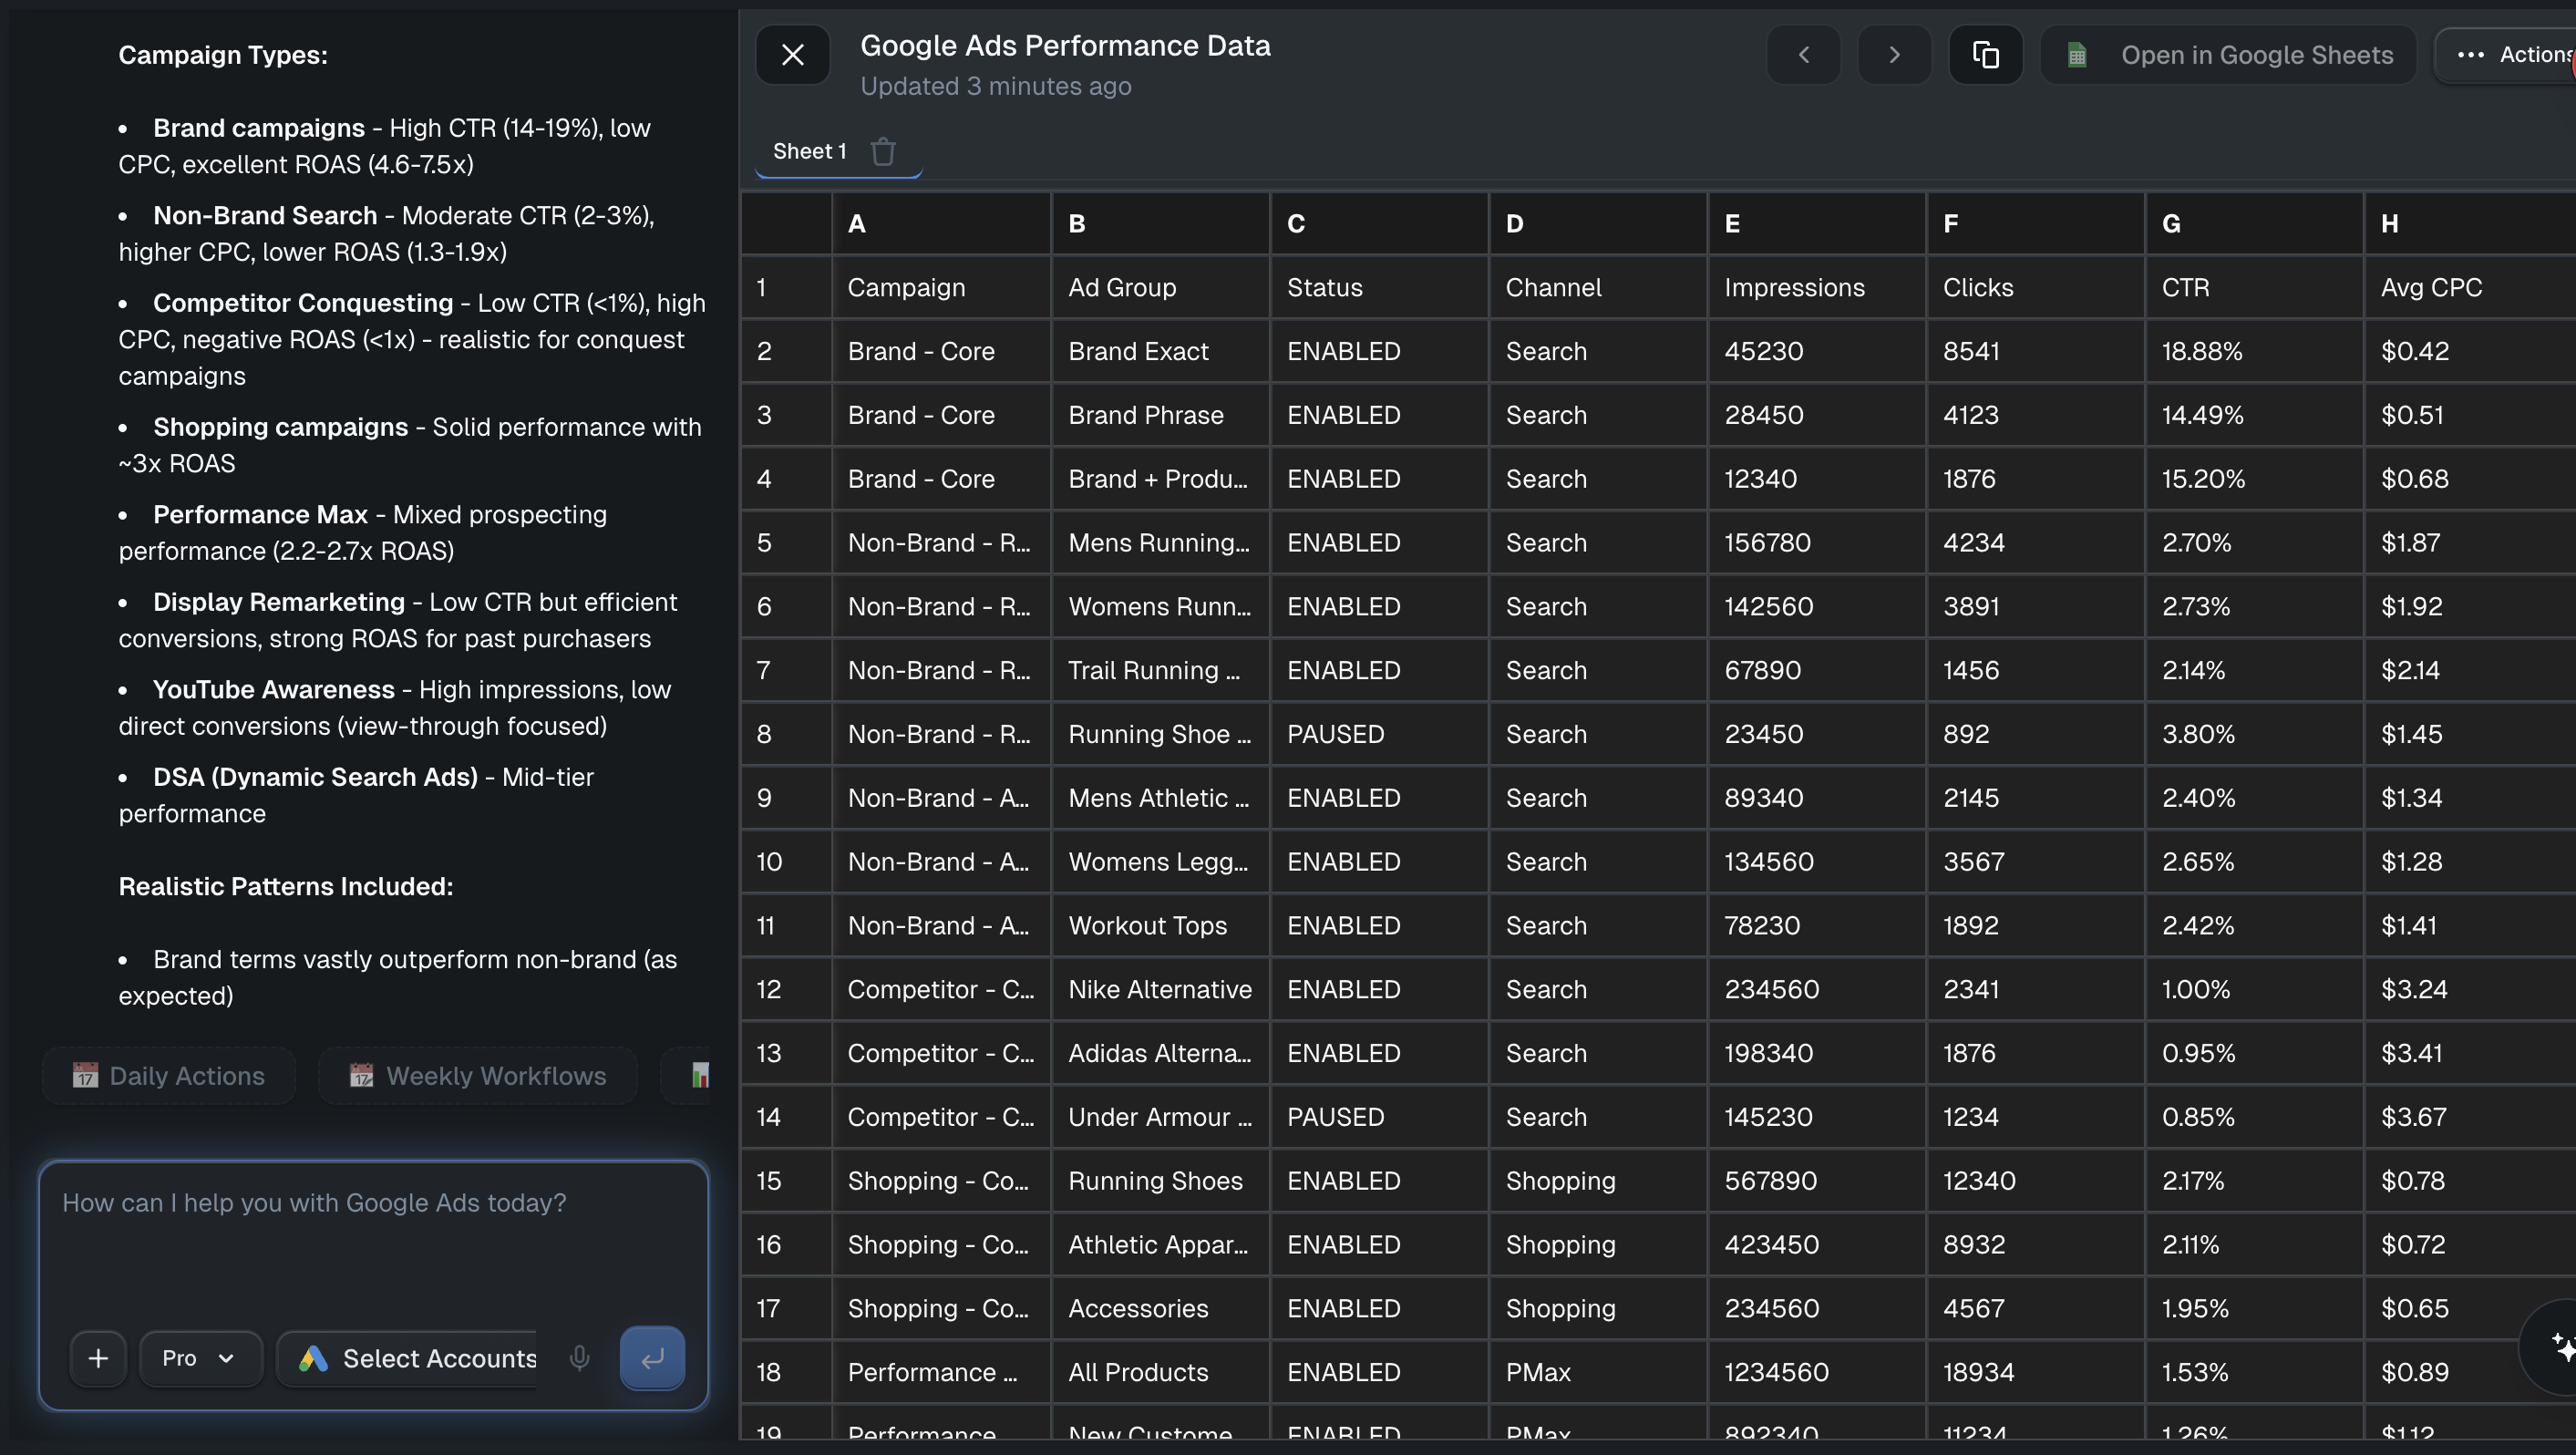Click the Daily Actions button
The image size is (2576, 1455).
pos(167,1075)
